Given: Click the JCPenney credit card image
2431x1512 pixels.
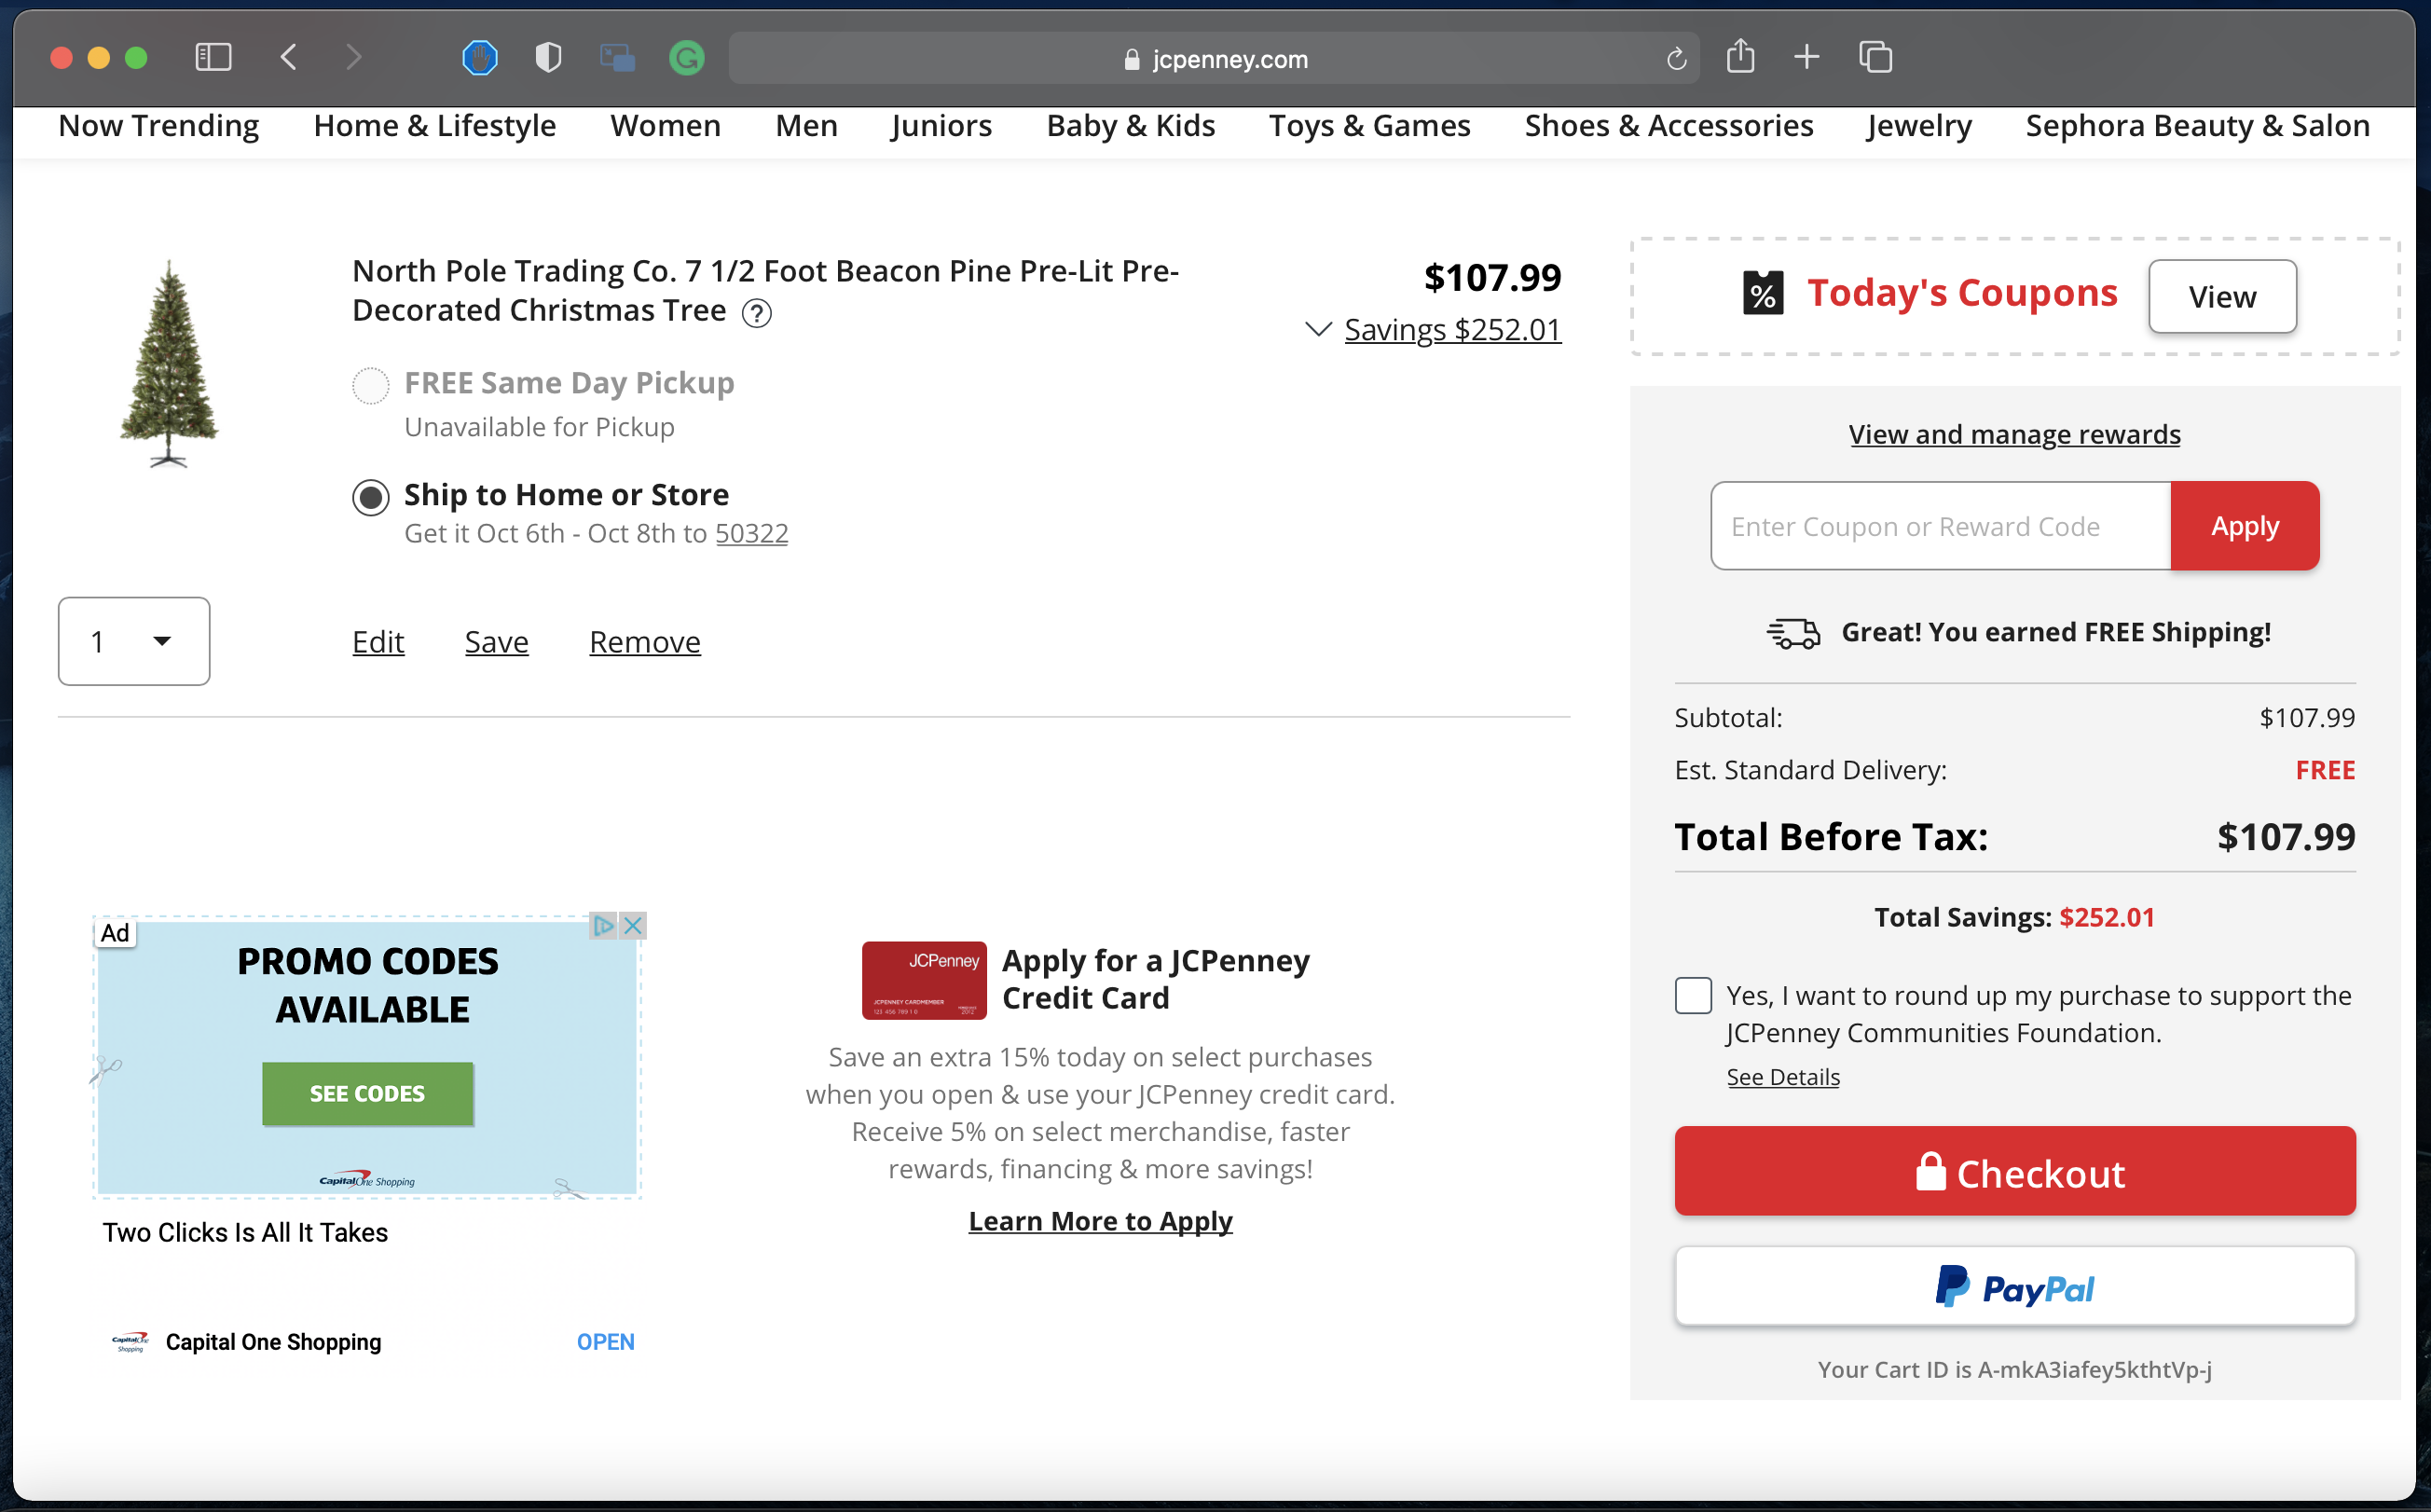Looking at the screenshot, I should [x=924, y=980].
